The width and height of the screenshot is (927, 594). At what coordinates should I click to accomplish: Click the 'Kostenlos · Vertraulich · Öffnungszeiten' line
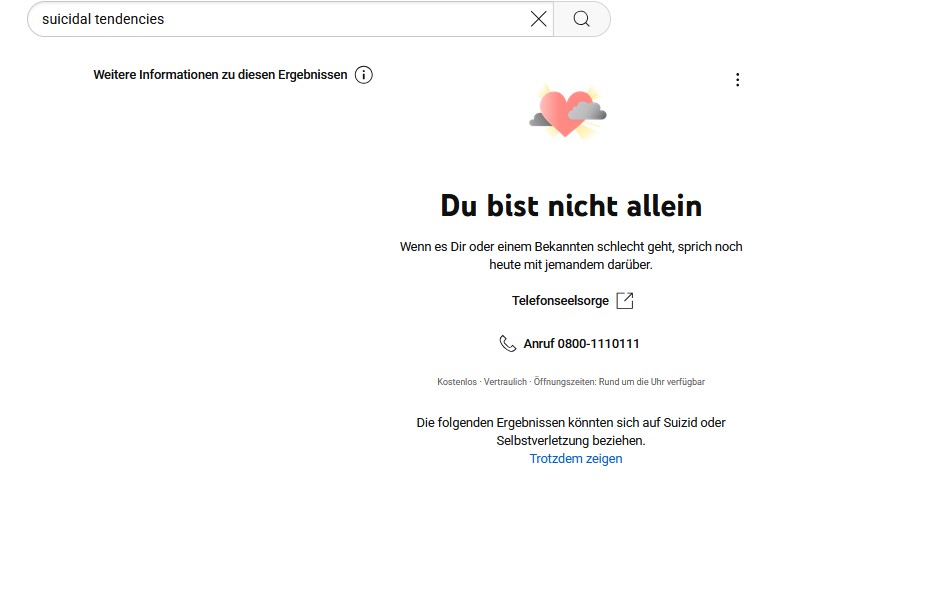(571, 382)
